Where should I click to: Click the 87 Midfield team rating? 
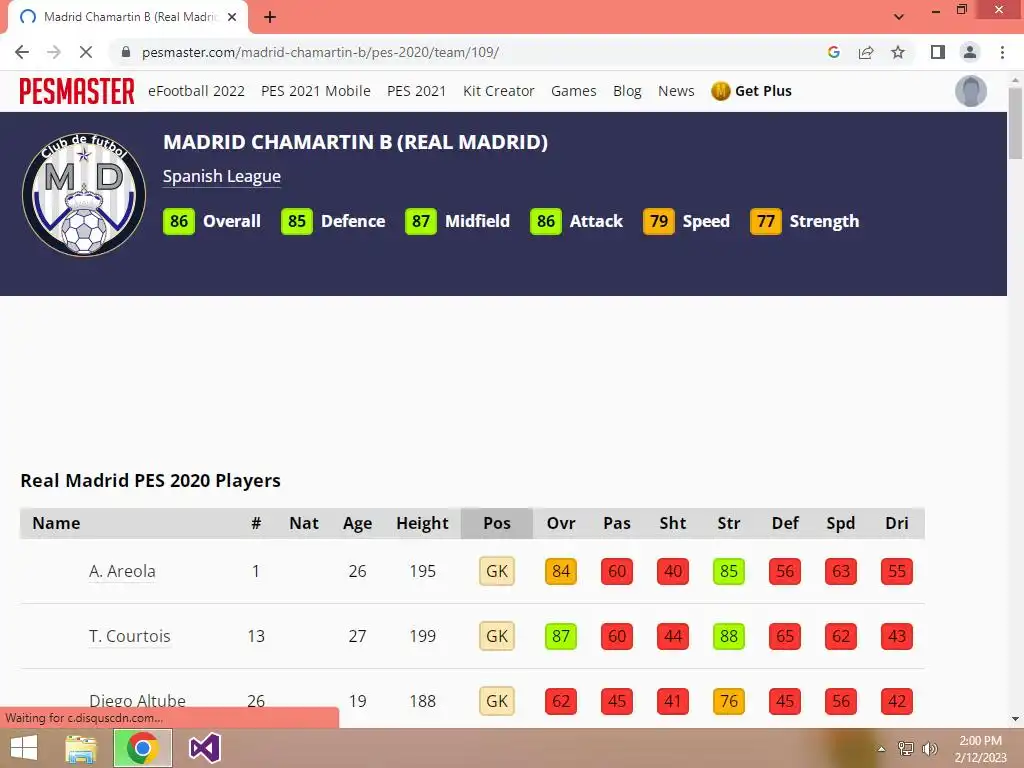tap(421, 221)
